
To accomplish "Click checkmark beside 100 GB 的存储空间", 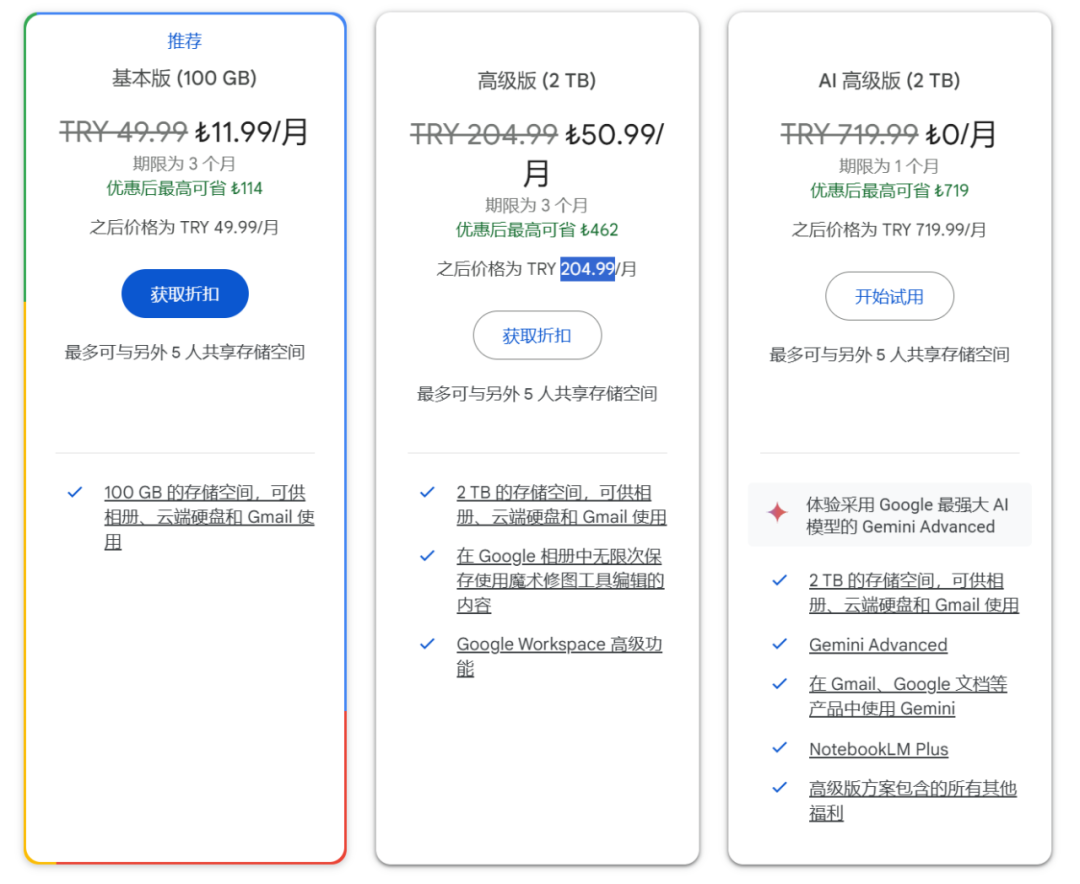I will point(74,492).
